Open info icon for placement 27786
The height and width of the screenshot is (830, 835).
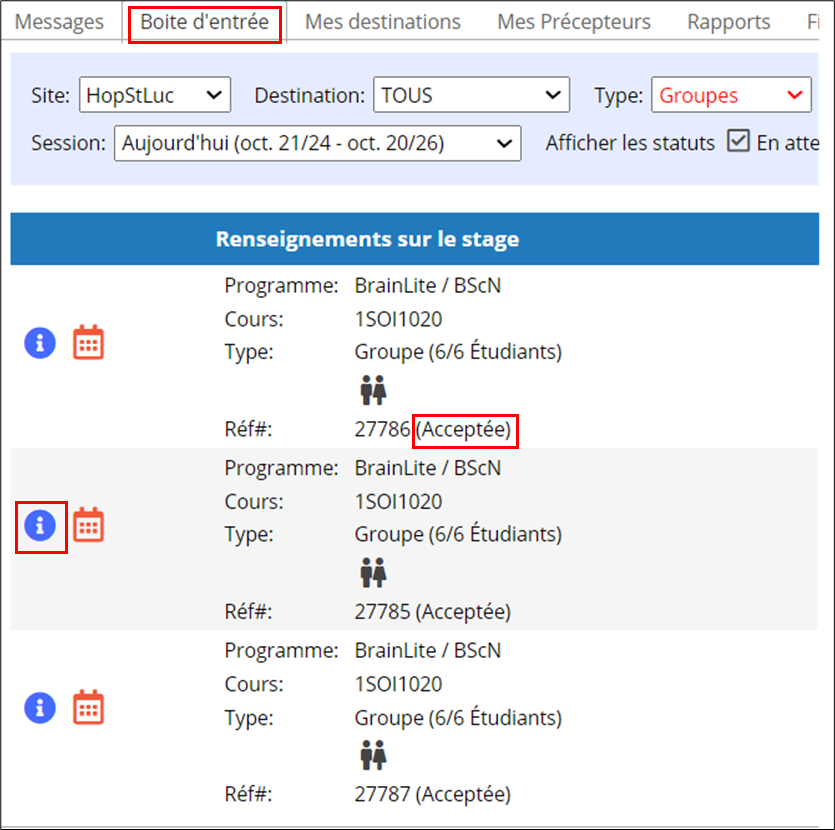40,343
